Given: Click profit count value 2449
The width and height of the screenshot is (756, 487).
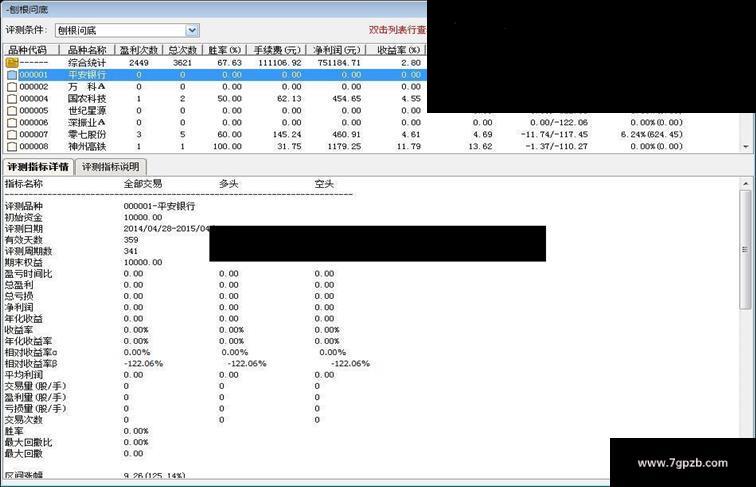Looking at the screenshot, I should click(139, 63).
